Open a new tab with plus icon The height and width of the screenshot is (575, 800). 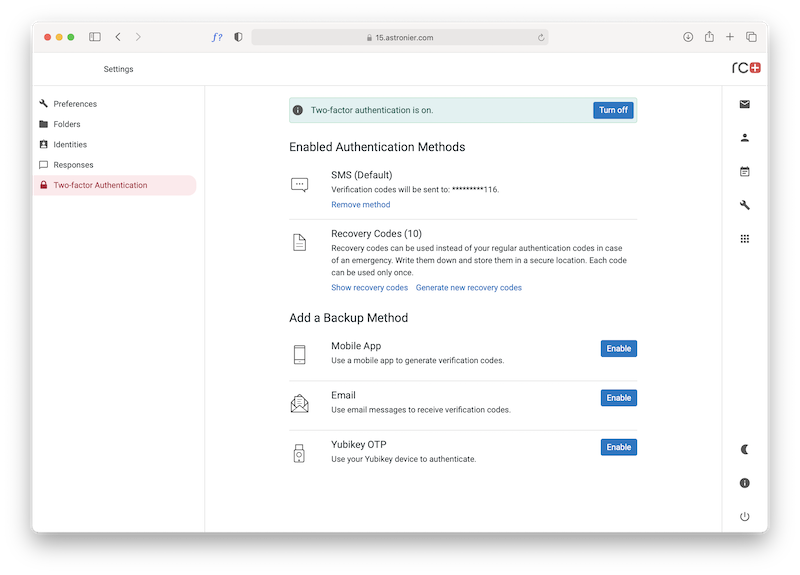pos(730,37)
